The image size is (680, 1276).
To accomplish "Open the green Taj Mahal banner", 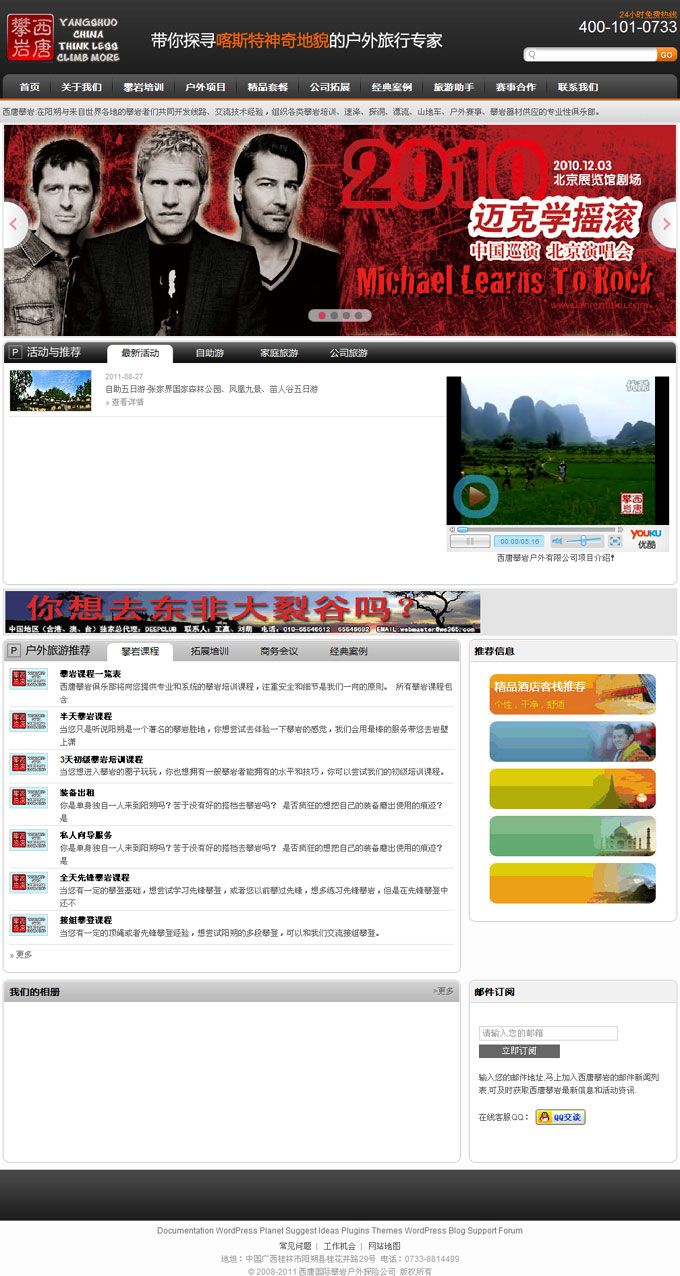I will pyautogui.click(x=572, y=836).
